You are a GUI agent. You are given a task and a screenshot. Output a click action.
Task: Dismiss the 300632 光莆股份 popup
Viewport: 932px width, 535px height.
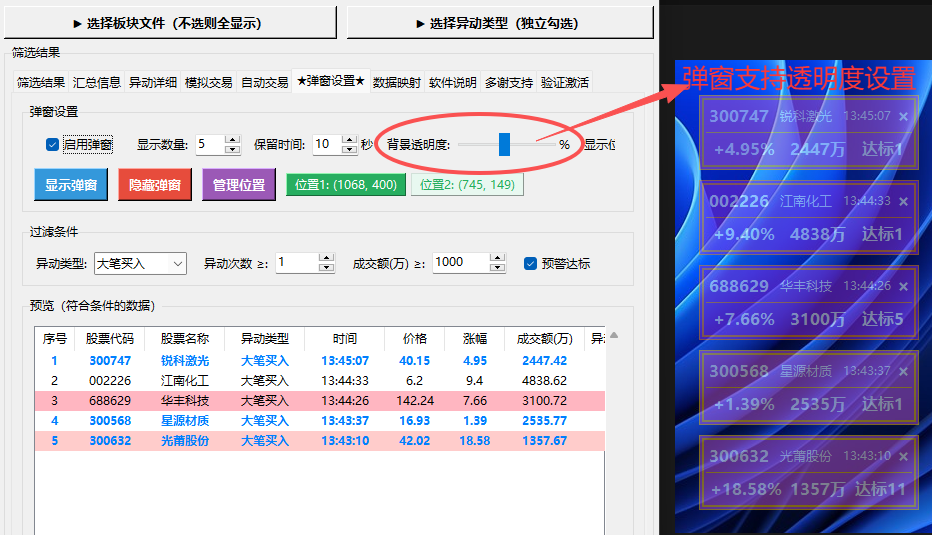point(903,457)
